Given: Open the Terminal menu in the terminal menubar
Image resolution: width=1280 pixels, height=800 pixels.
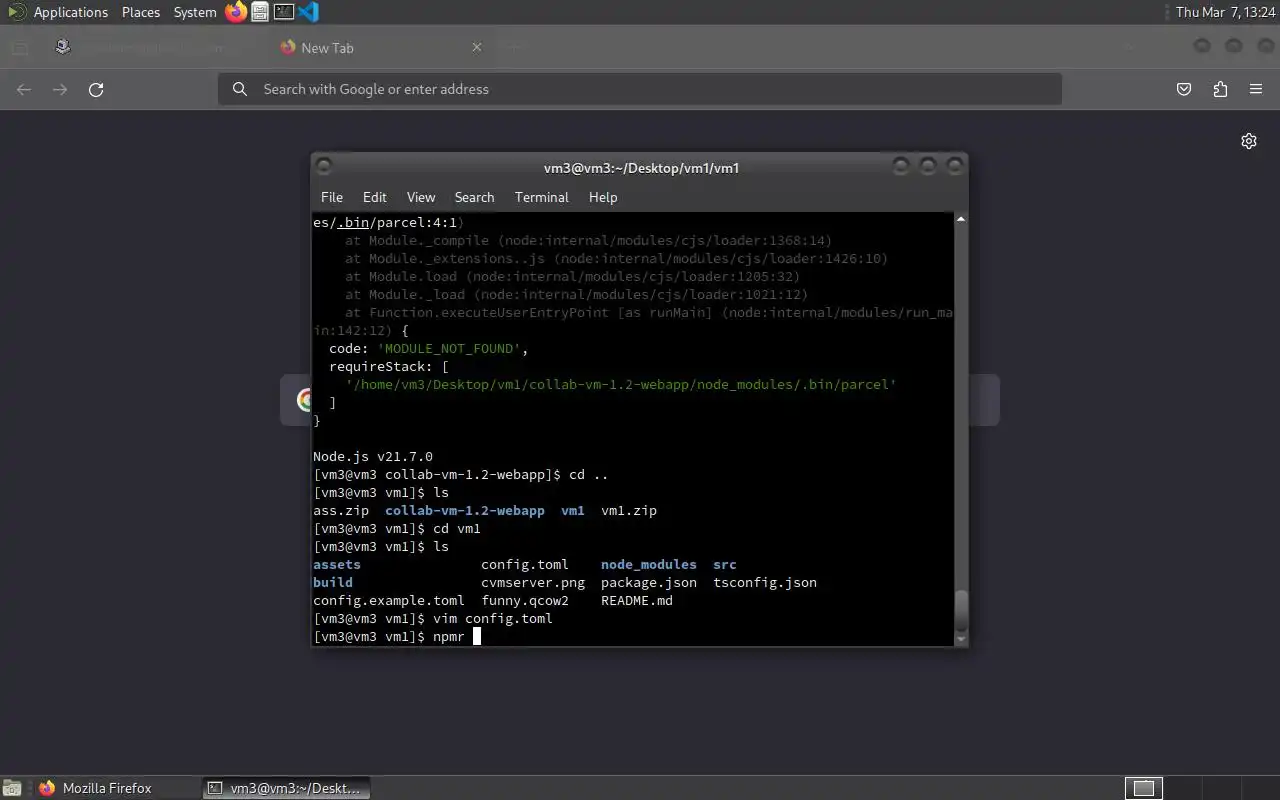Looking at the screenshot, I should tap(542, 197).
